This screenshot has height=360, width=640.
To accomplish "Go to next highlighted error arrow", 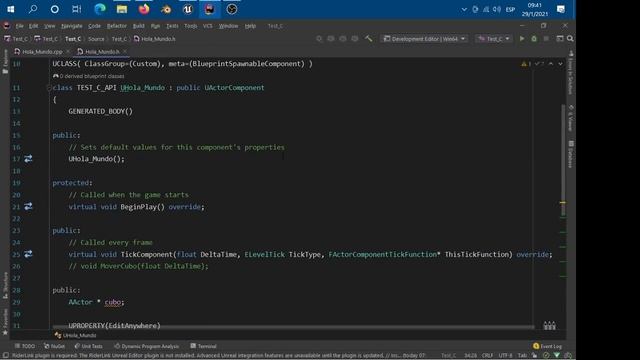I will point(560,64).
